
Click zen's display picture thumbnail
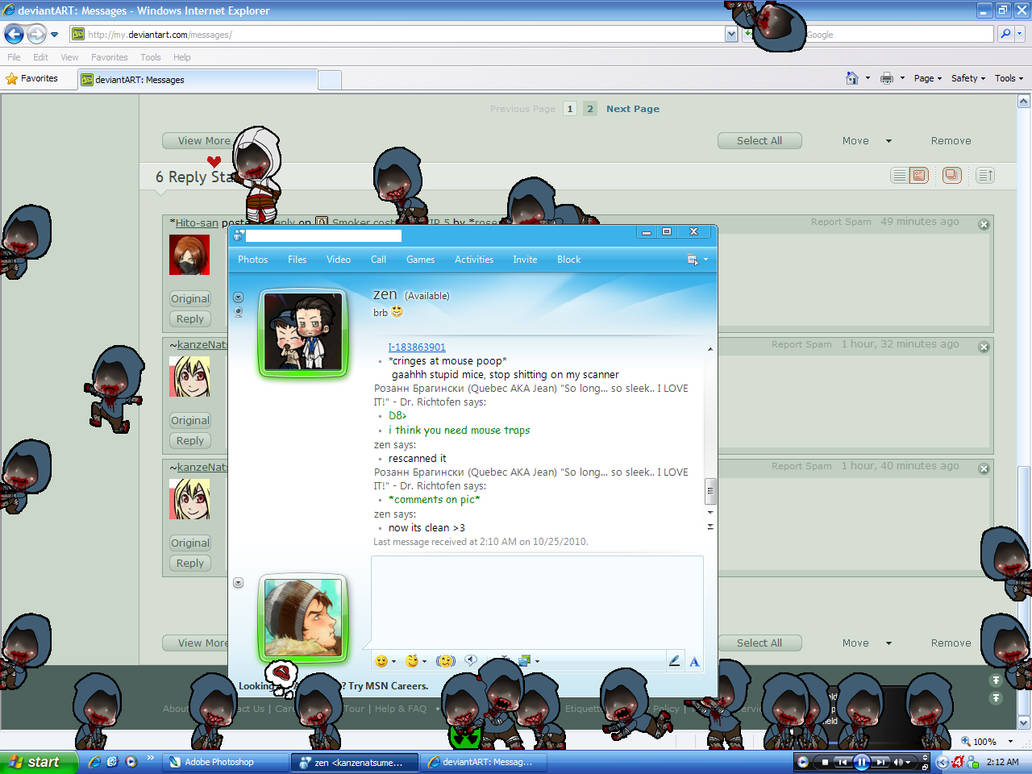pos(303,332)
